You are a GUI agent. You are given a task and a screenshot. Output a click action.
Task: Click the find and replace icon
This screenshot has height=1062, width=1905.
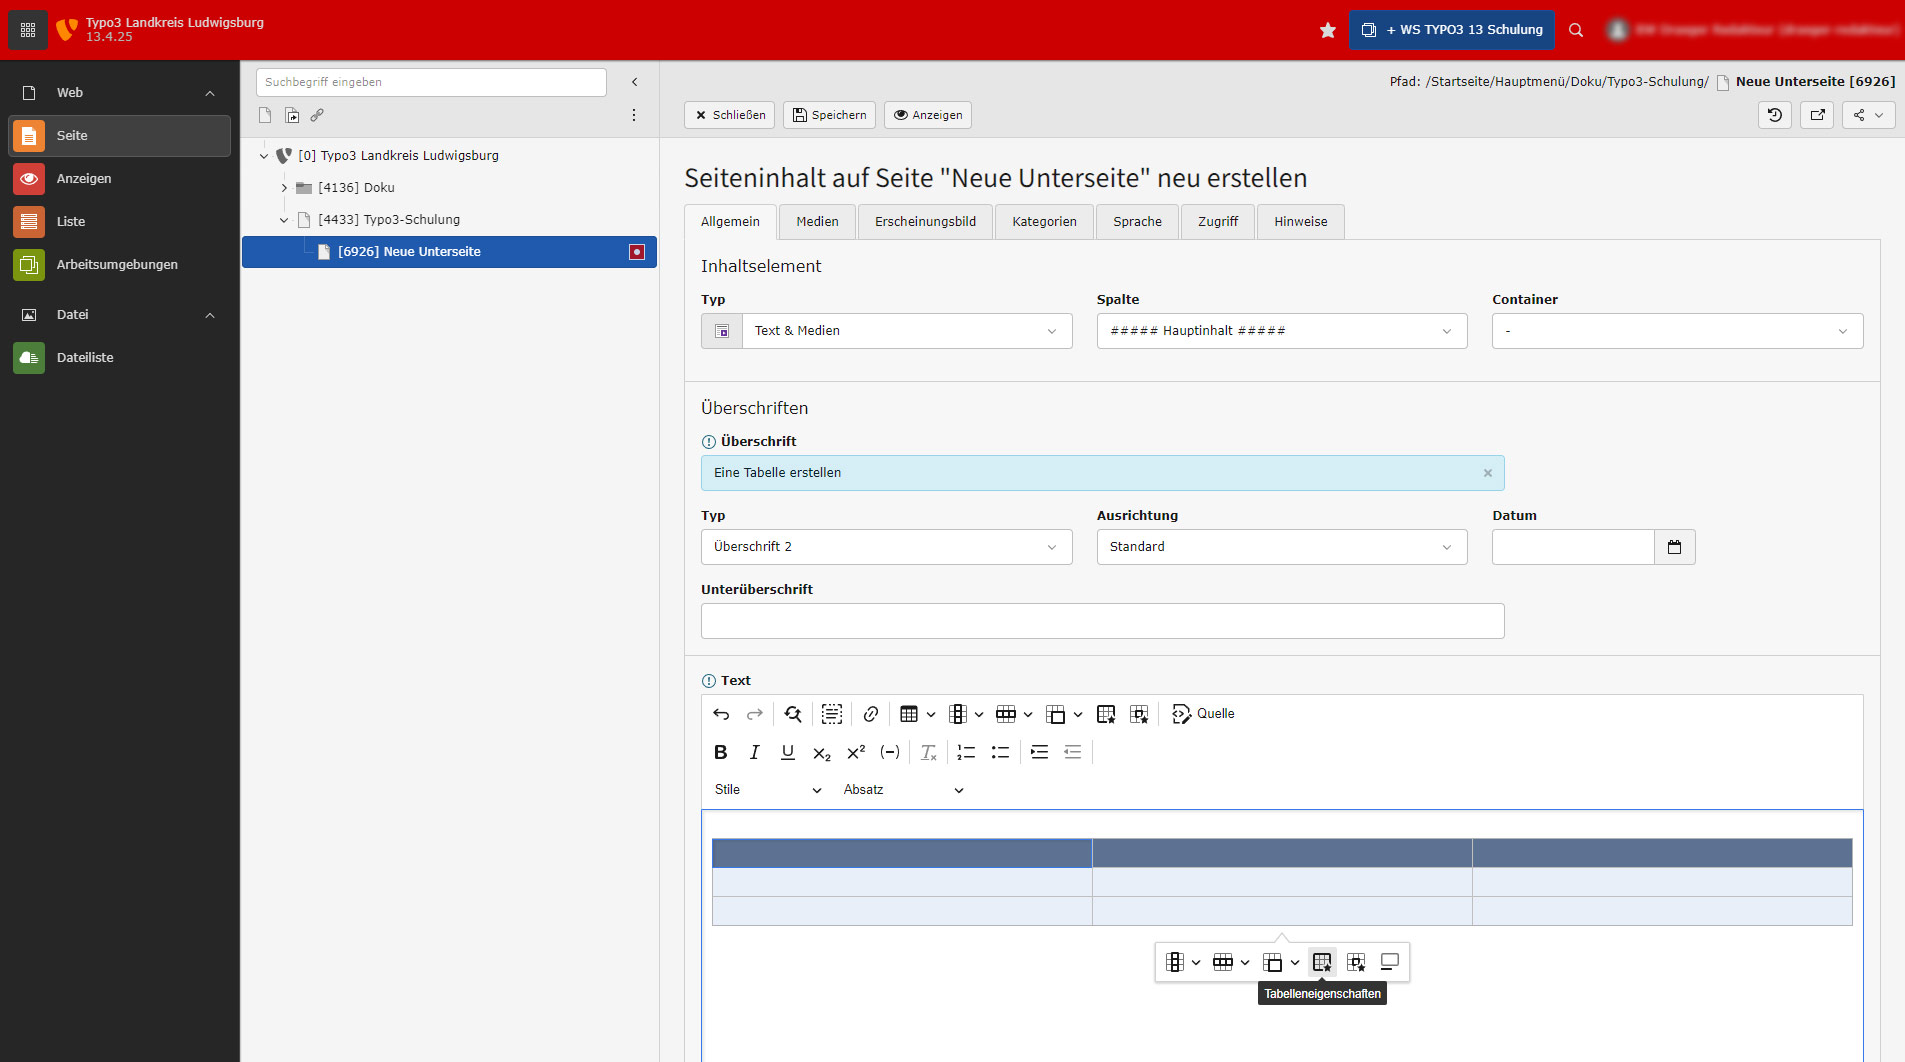(x=793, y=714)
